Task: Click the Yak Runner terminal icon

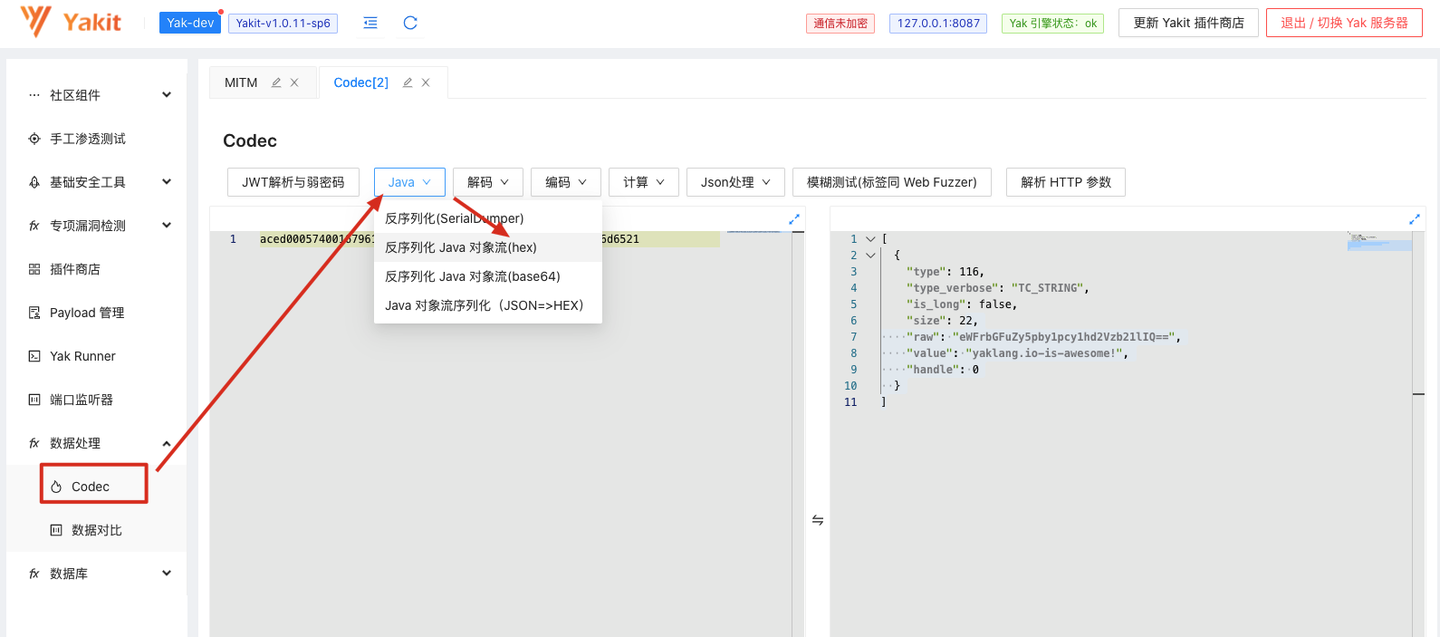Action: pyautogui.click(x=34, y=356)
